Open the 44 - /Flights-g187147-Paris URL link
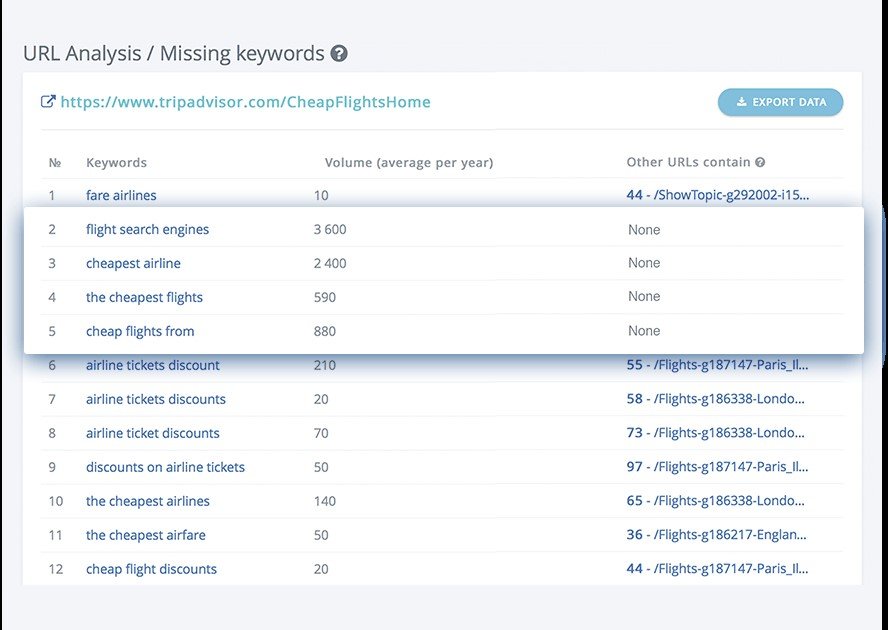 (x=717, y=569)
